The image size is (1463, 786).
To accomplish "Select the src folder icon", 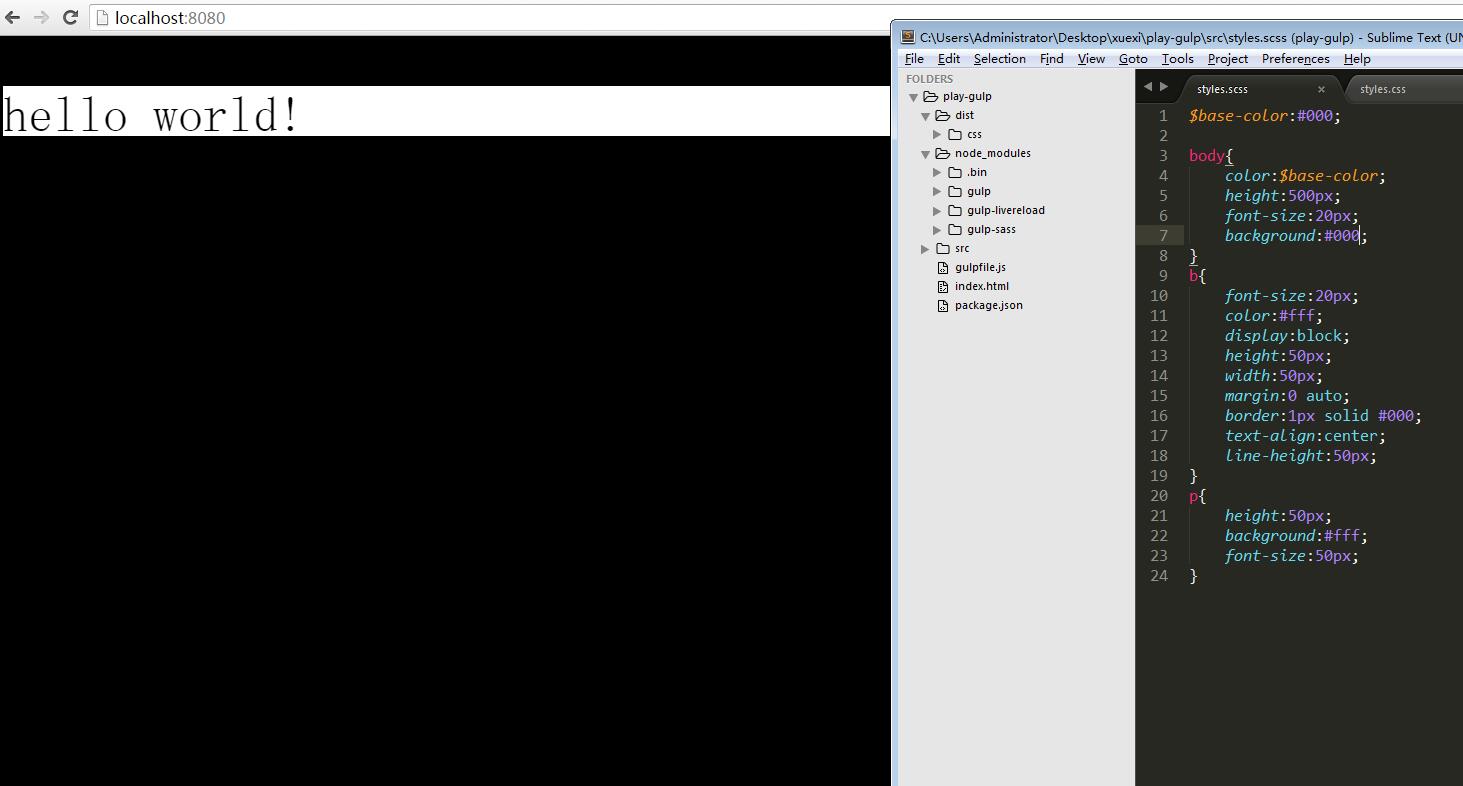I will (x=943, y=248).
